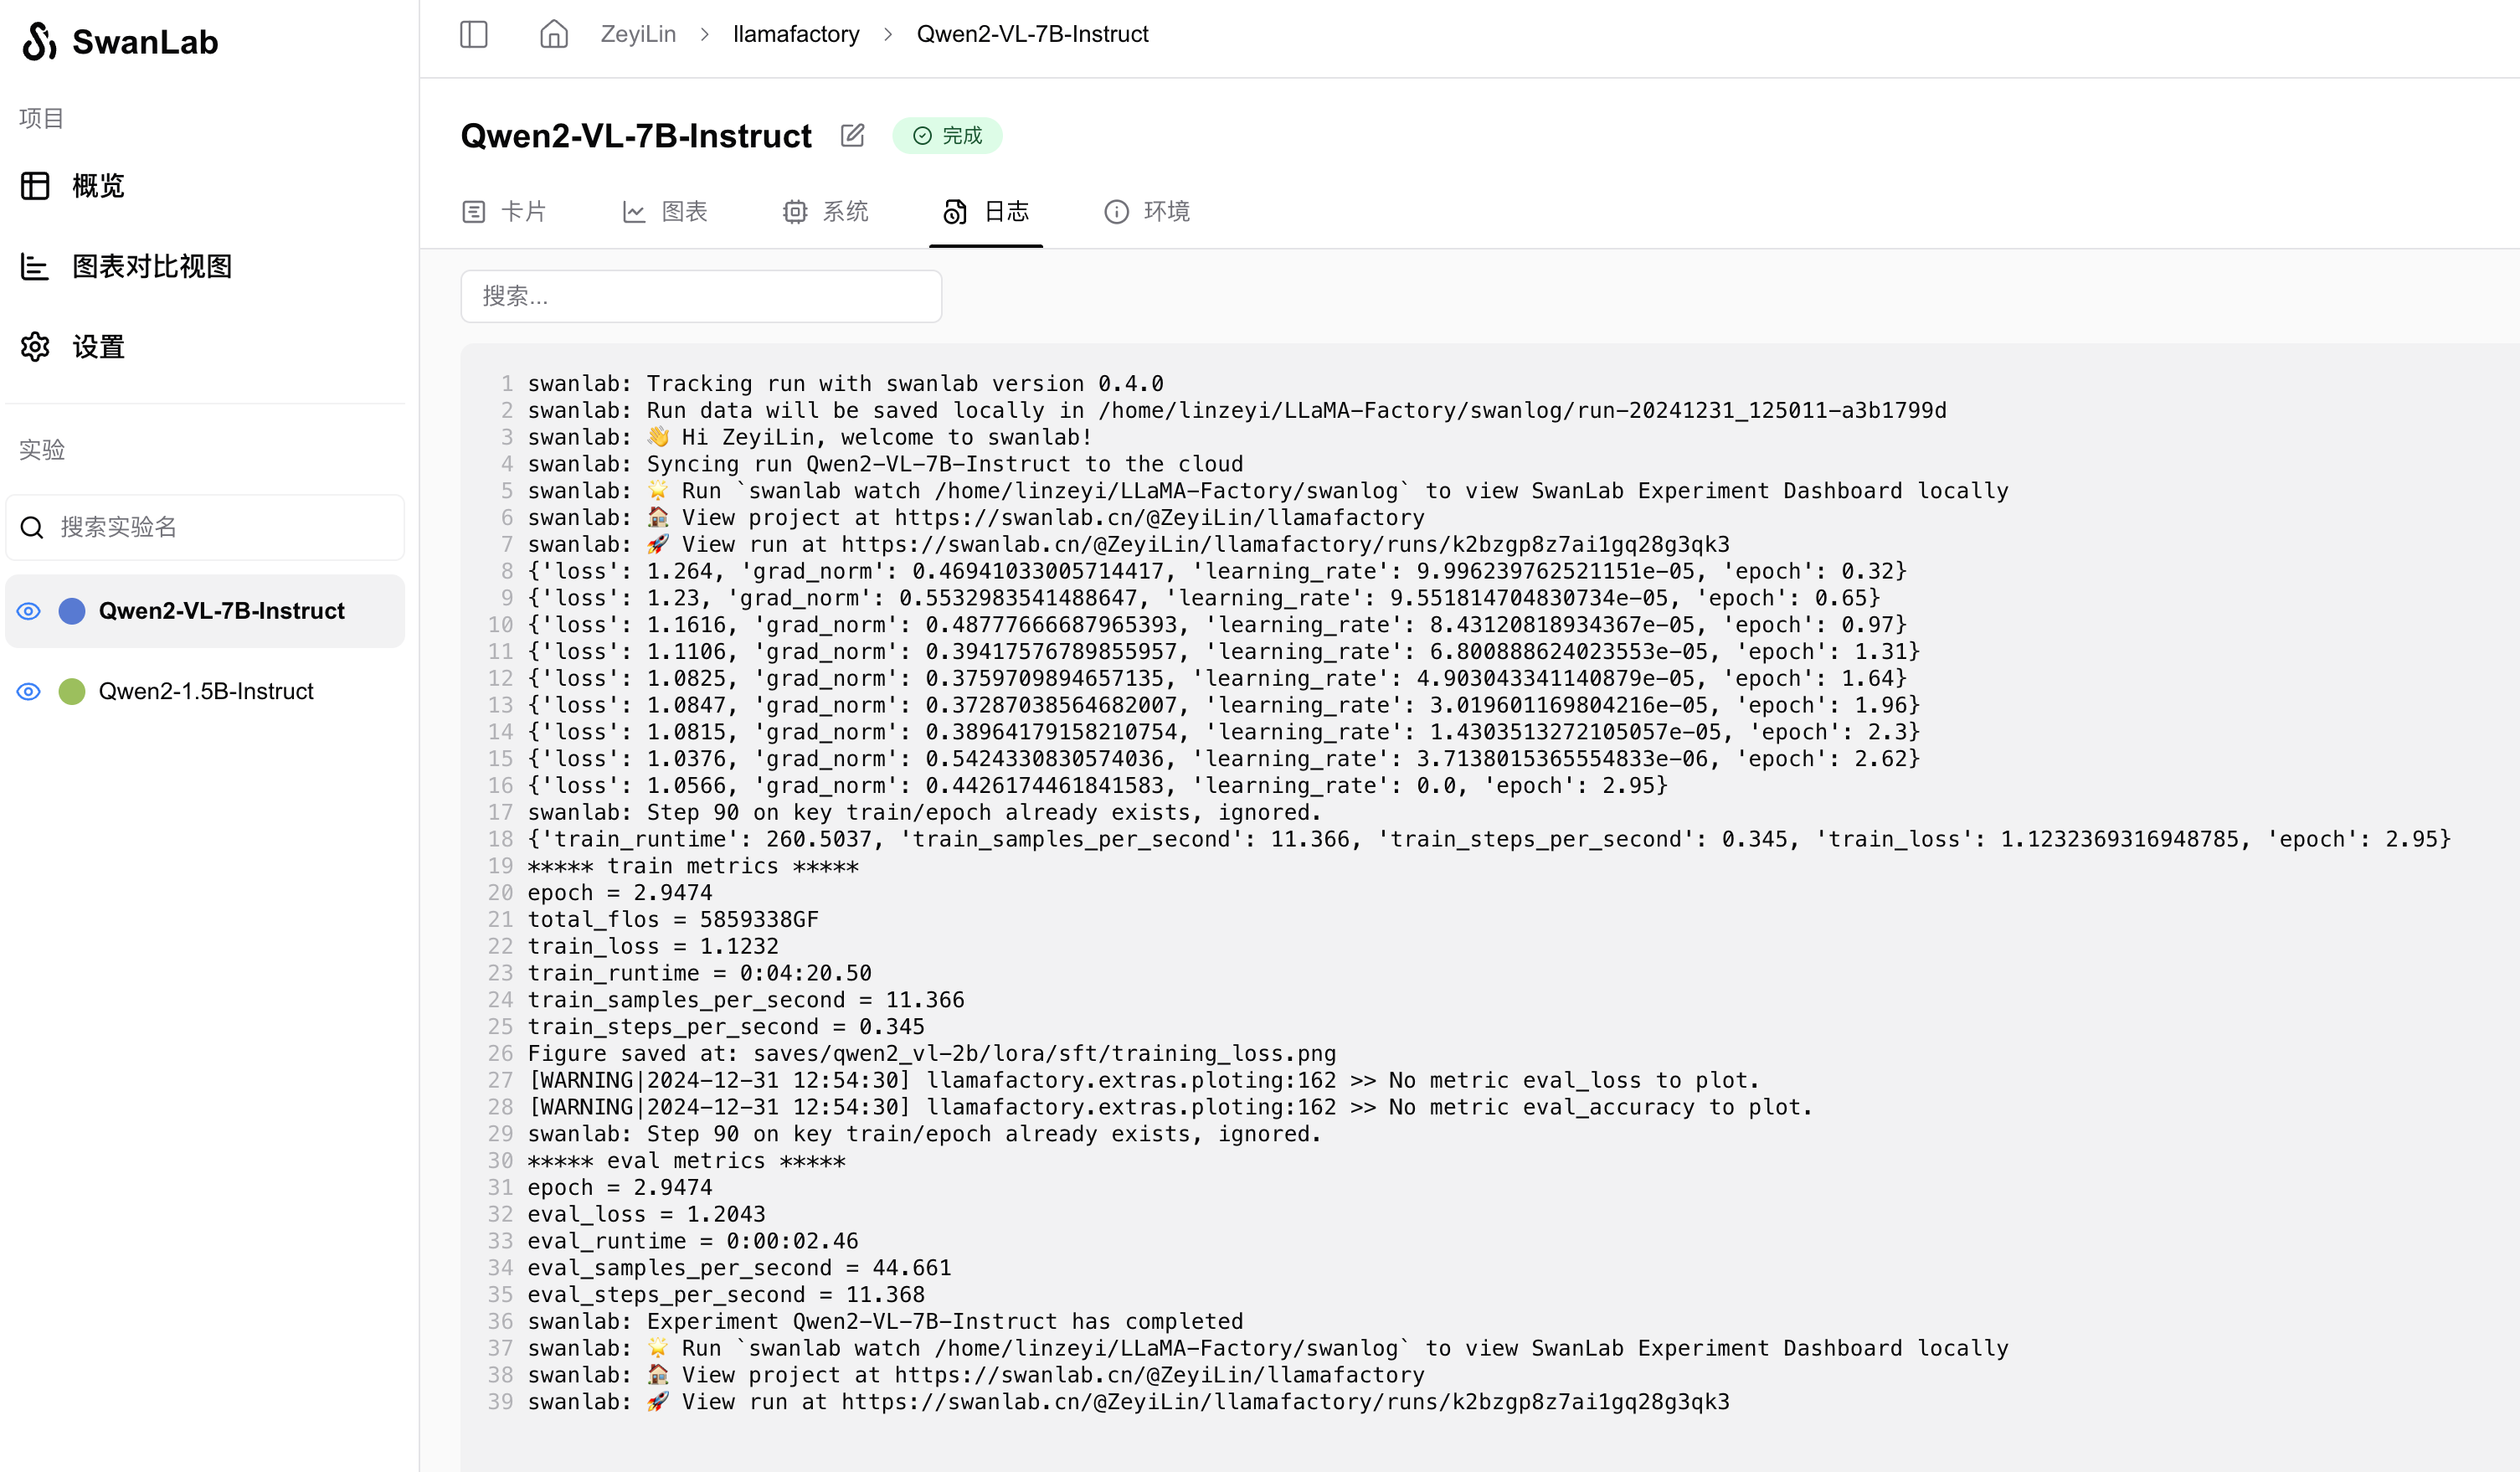
Task: Switch to the 环境 environment tab
Action: [1147, 211]
